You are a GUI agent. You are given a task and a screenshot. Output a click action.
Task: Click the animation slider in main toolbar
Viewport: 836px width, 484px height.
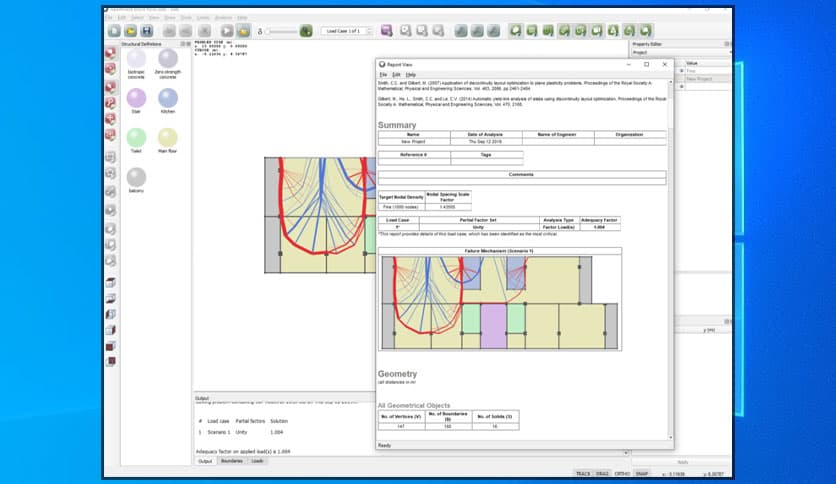(x=280, y=31)
